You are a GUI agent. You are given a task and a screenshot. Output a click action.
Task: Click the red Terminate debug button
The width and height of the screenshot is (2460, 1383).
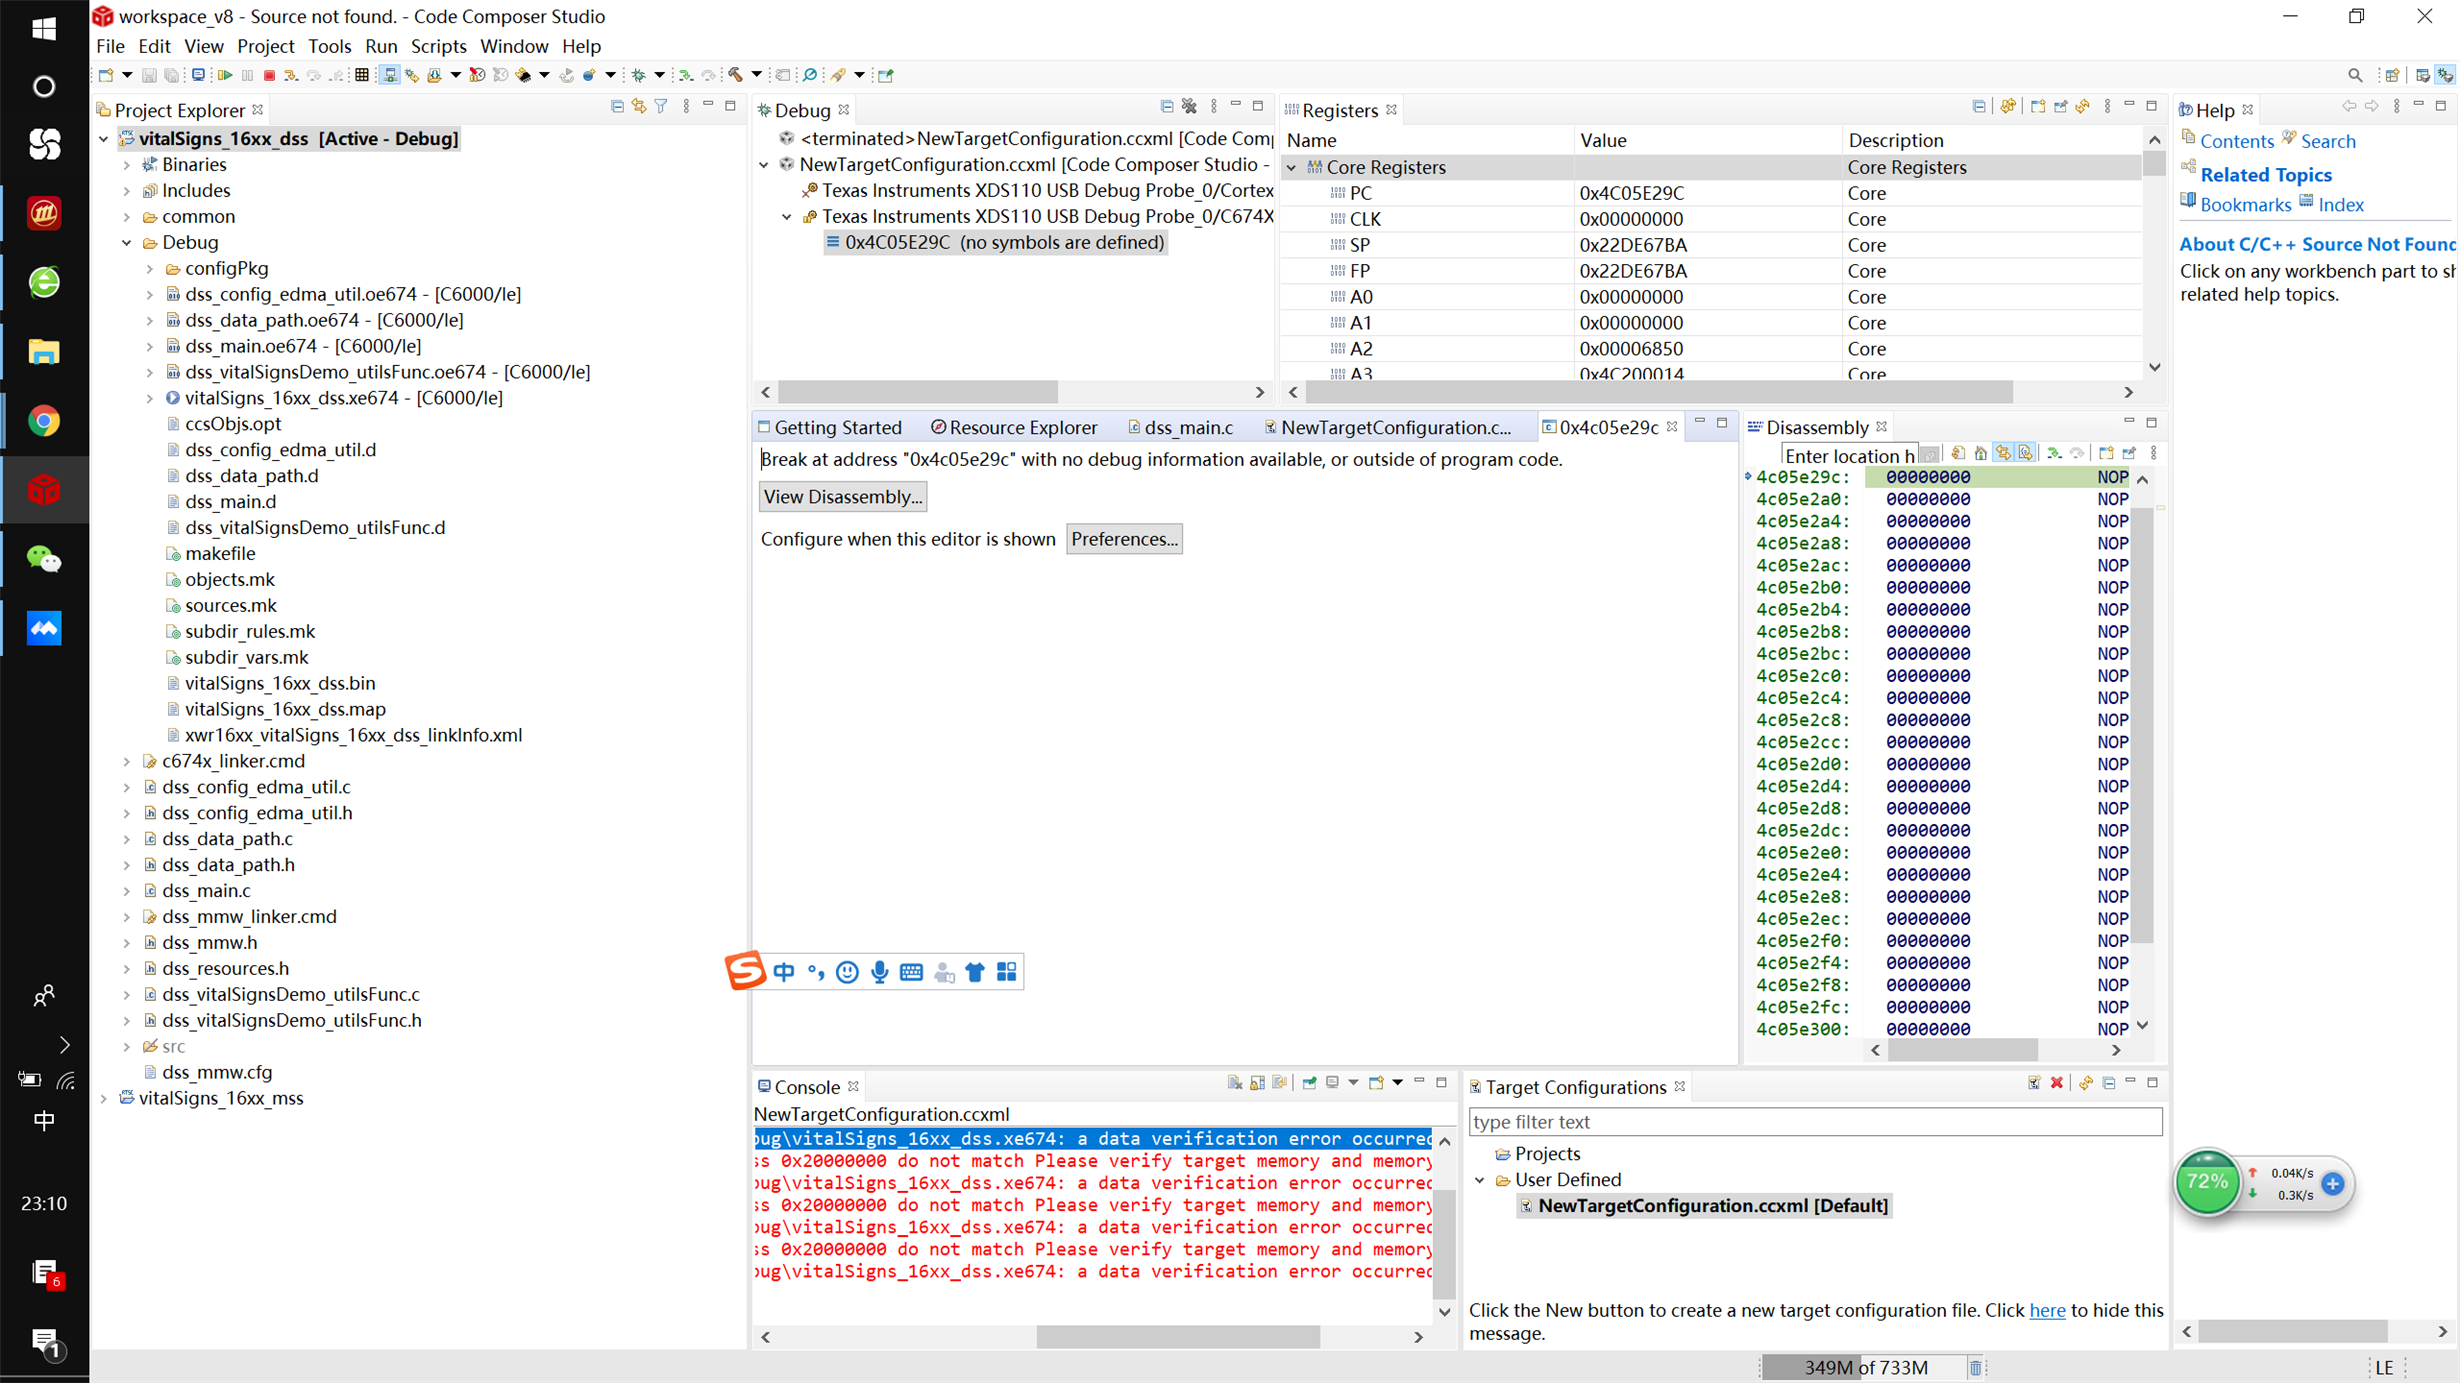pyautogui.click(x=269, y=75)
